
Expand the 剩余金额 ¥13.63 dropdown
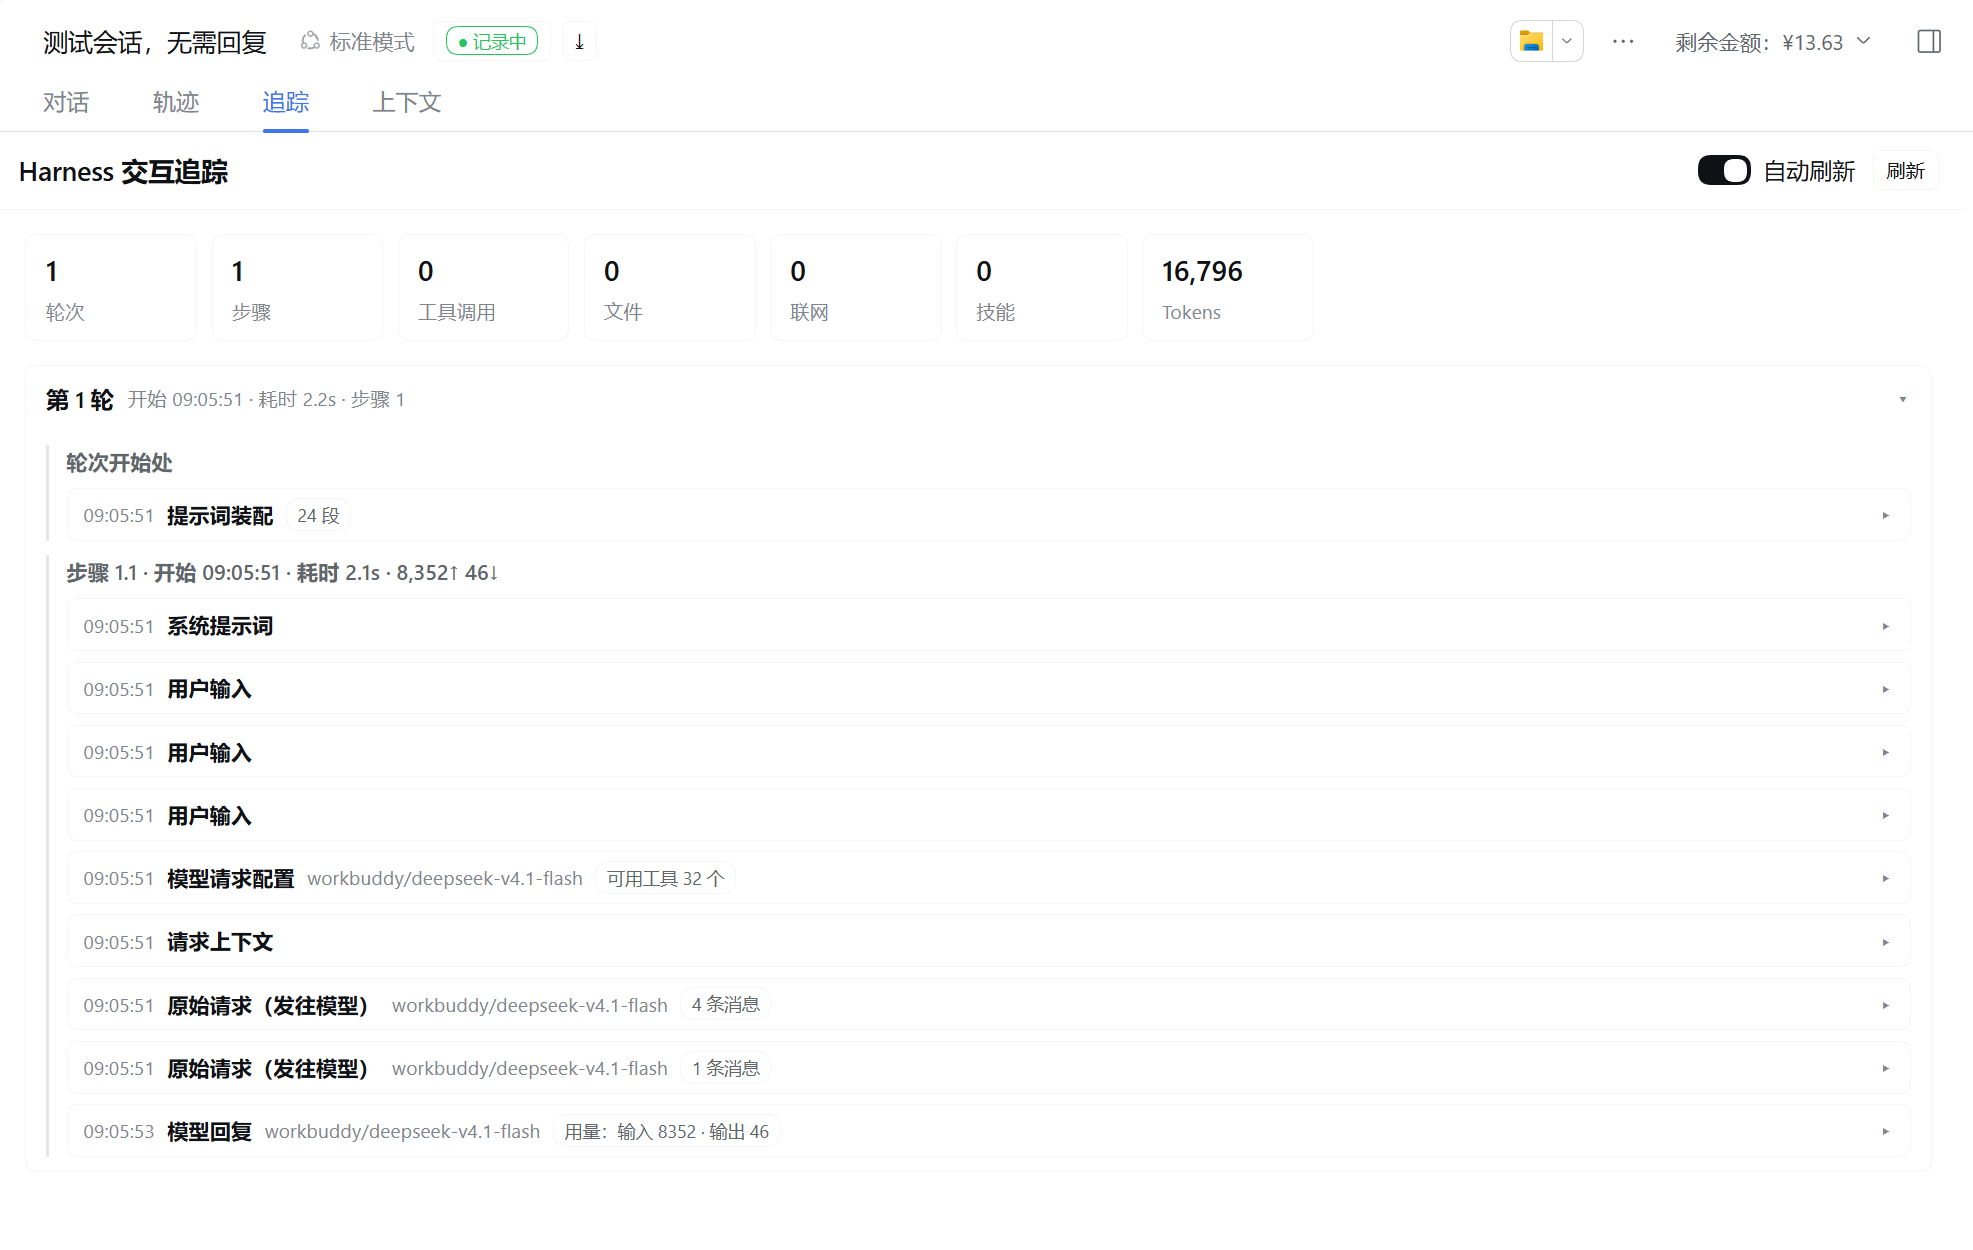1772,42
